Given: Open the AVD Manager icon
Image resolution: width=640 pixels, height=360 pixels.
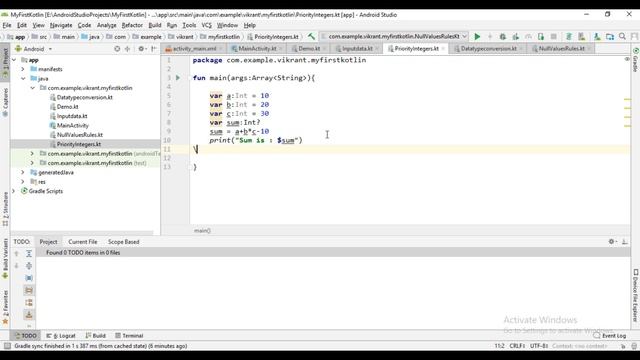Looking at the screenshot, I should pyautogui.click(x=582, y=37).
